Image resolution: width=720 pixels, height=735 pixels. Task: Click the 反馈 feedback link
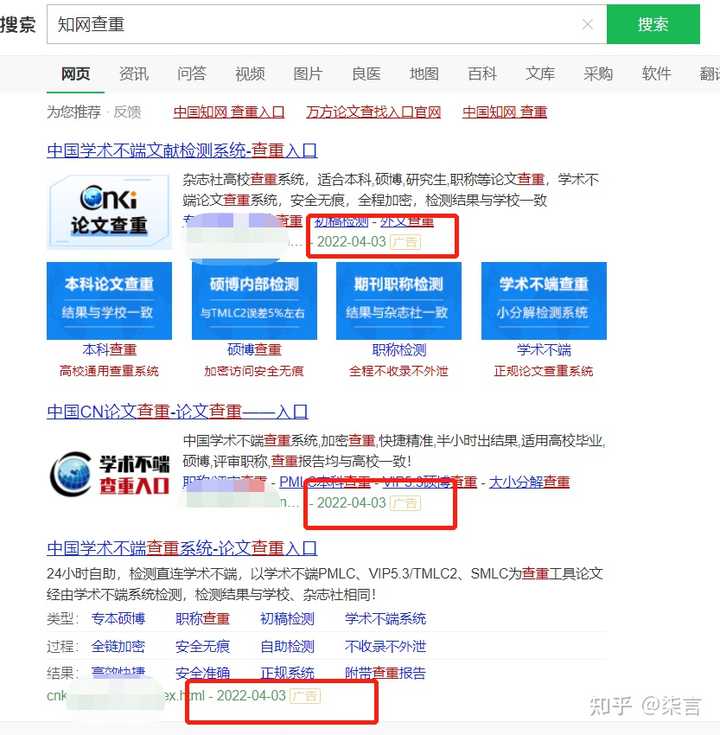(x=127, y=112)
